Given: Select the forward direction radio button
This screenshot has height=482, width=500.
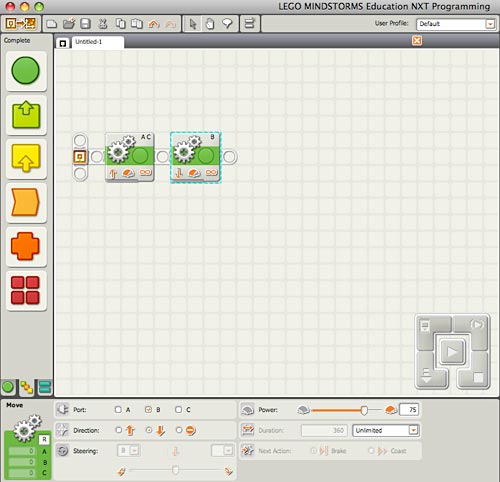Looking at the screenshot, I should (118, 430).
